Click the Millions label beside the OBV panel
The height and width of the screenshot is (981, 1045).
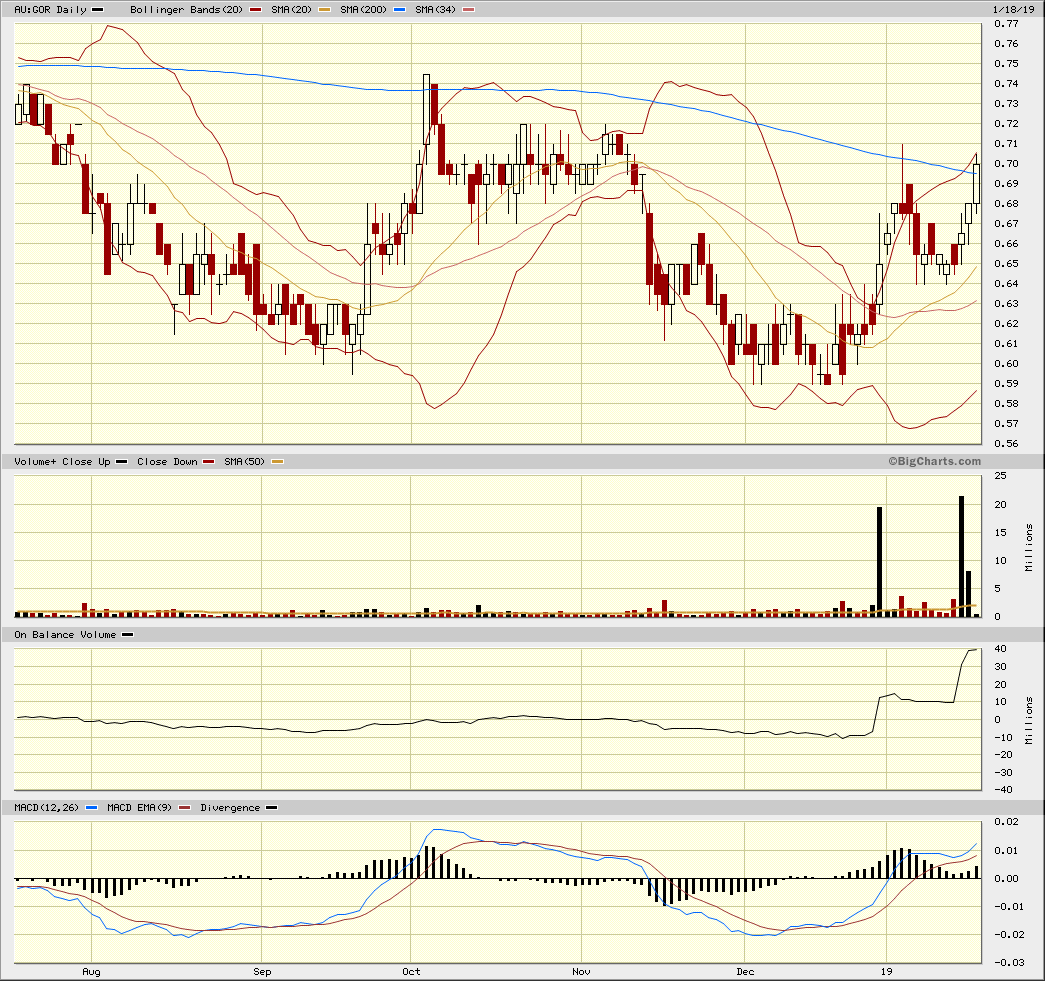pos(1029,720)
